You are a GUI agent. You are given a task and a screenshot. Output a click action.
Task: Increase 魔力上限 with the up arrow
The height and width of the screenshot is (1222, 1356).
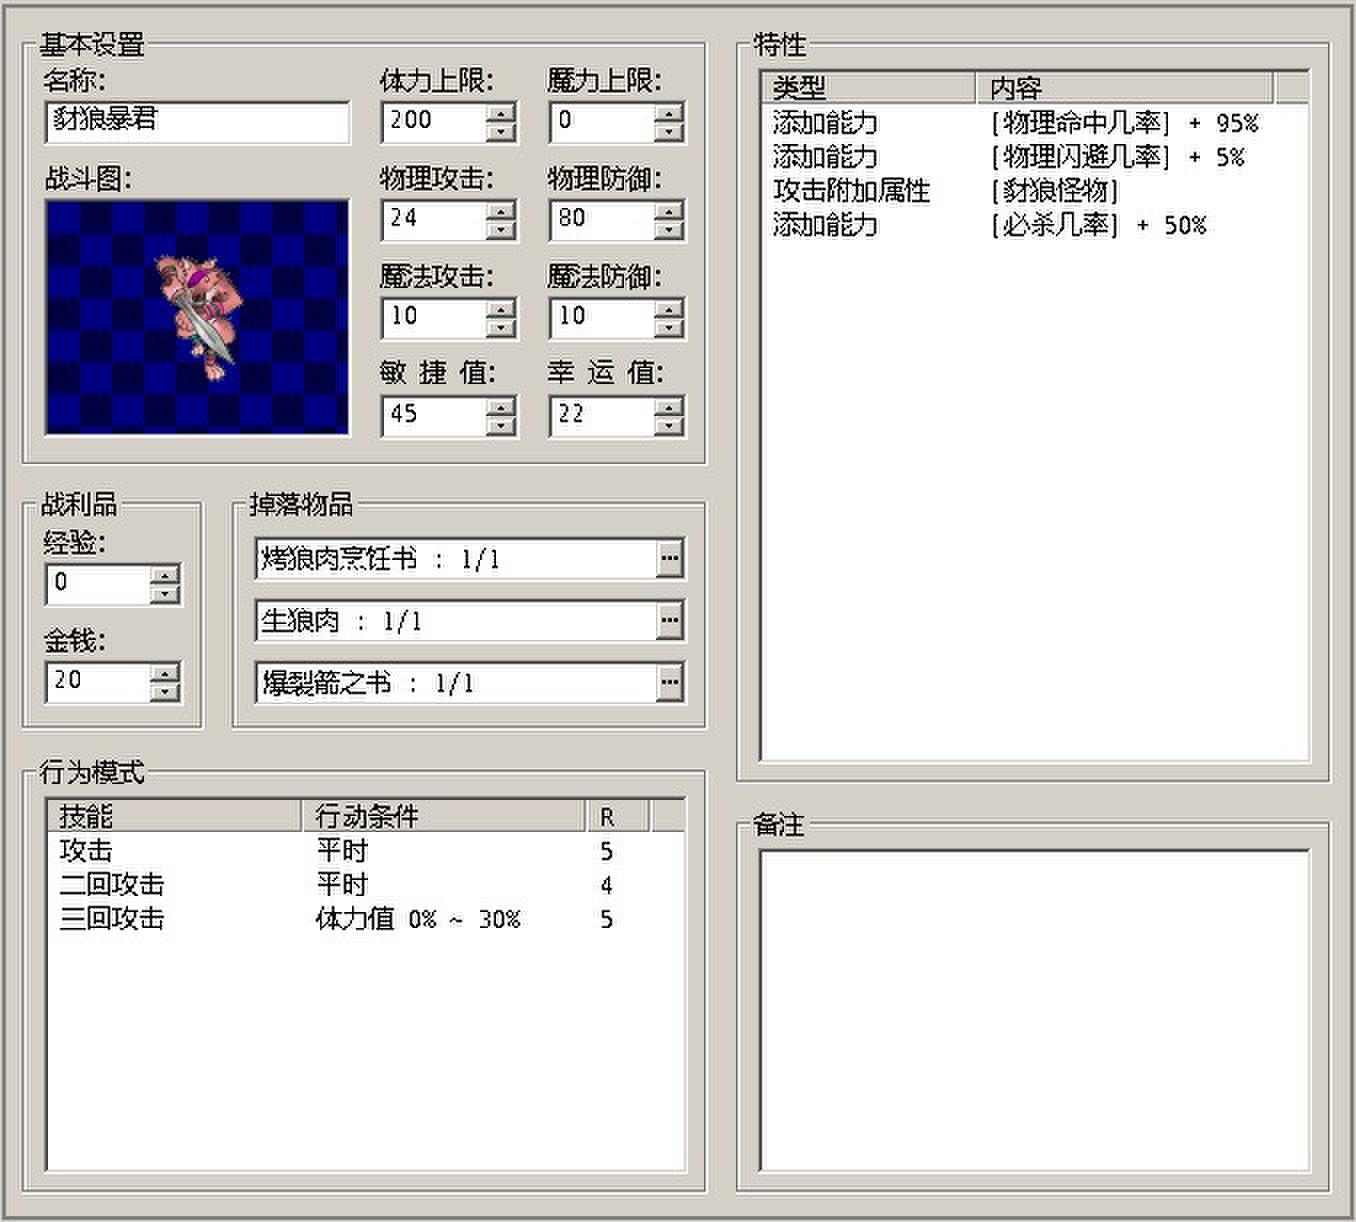[x=669, y=112]
